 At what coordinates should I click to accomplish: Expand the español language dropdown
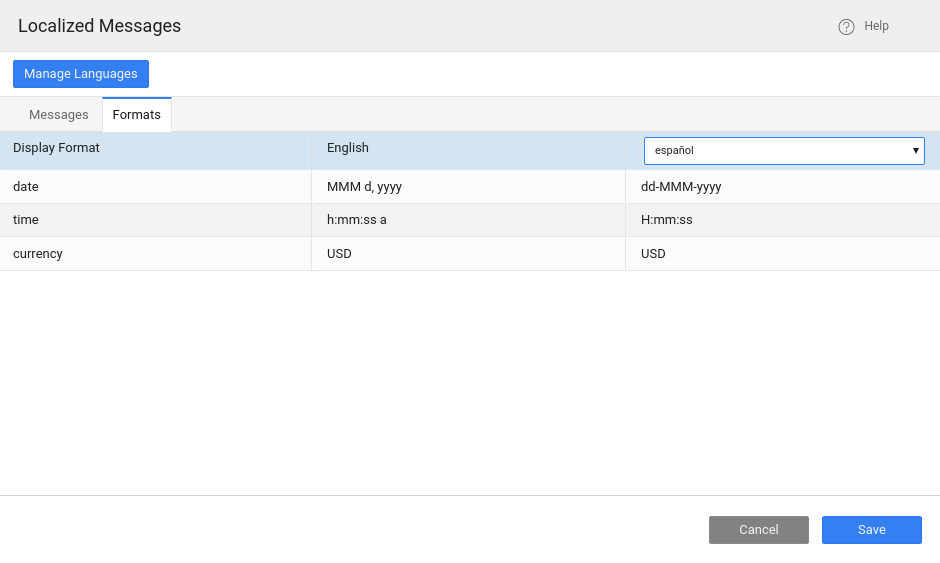(784, 151)
